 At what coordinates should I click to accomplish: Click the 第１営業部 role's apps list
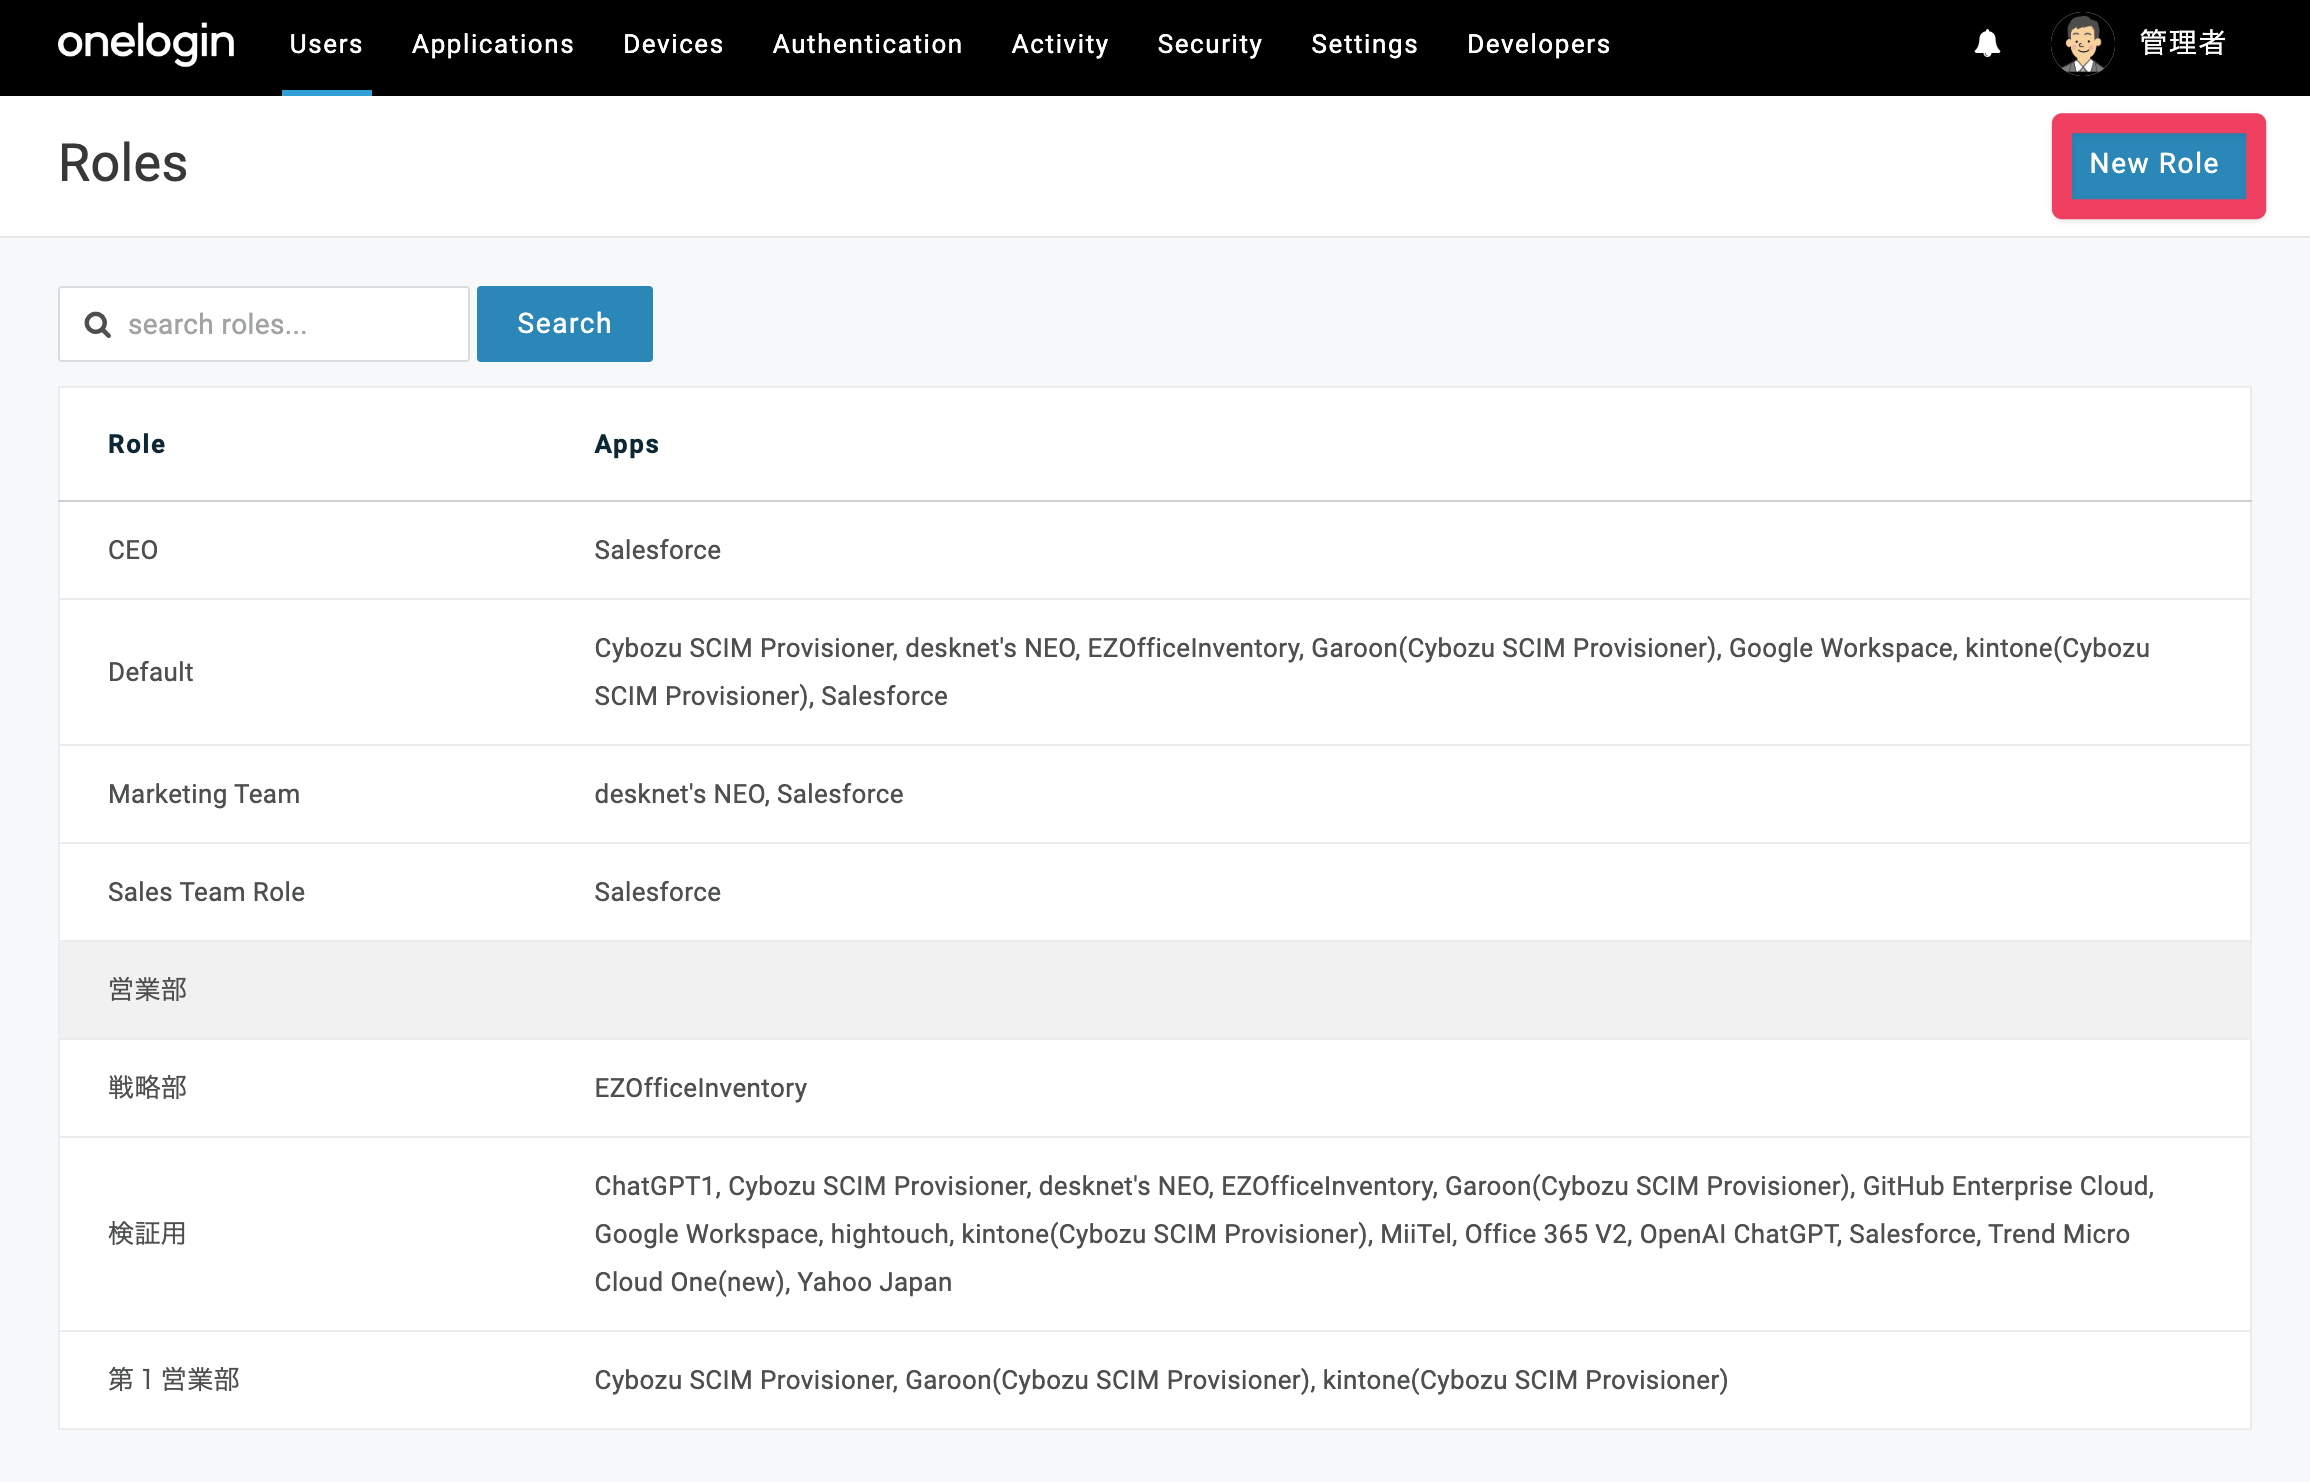1161,1380
